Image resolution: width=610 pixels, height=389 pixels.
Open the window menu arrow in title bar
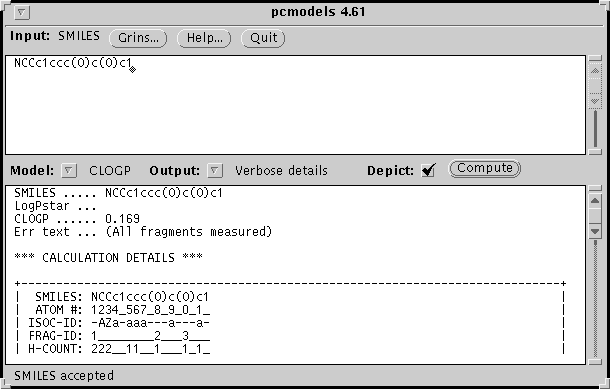21,12
